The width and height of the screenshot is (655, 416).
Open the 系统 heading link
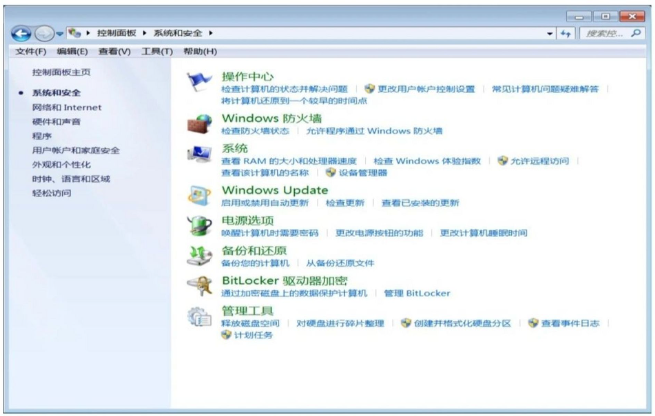tap(235, 148)
